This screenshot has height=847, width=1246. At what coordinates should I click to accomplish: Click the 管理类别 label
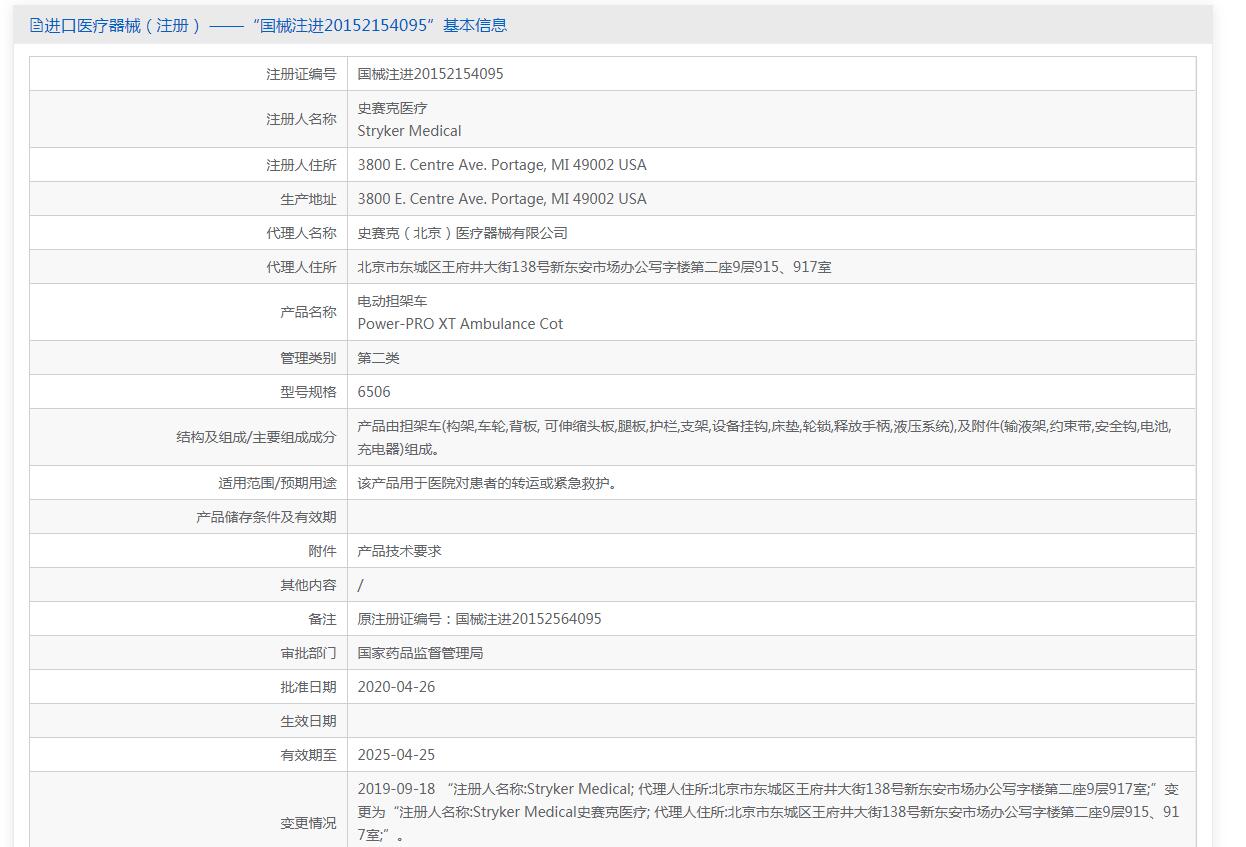coord(308,358)
